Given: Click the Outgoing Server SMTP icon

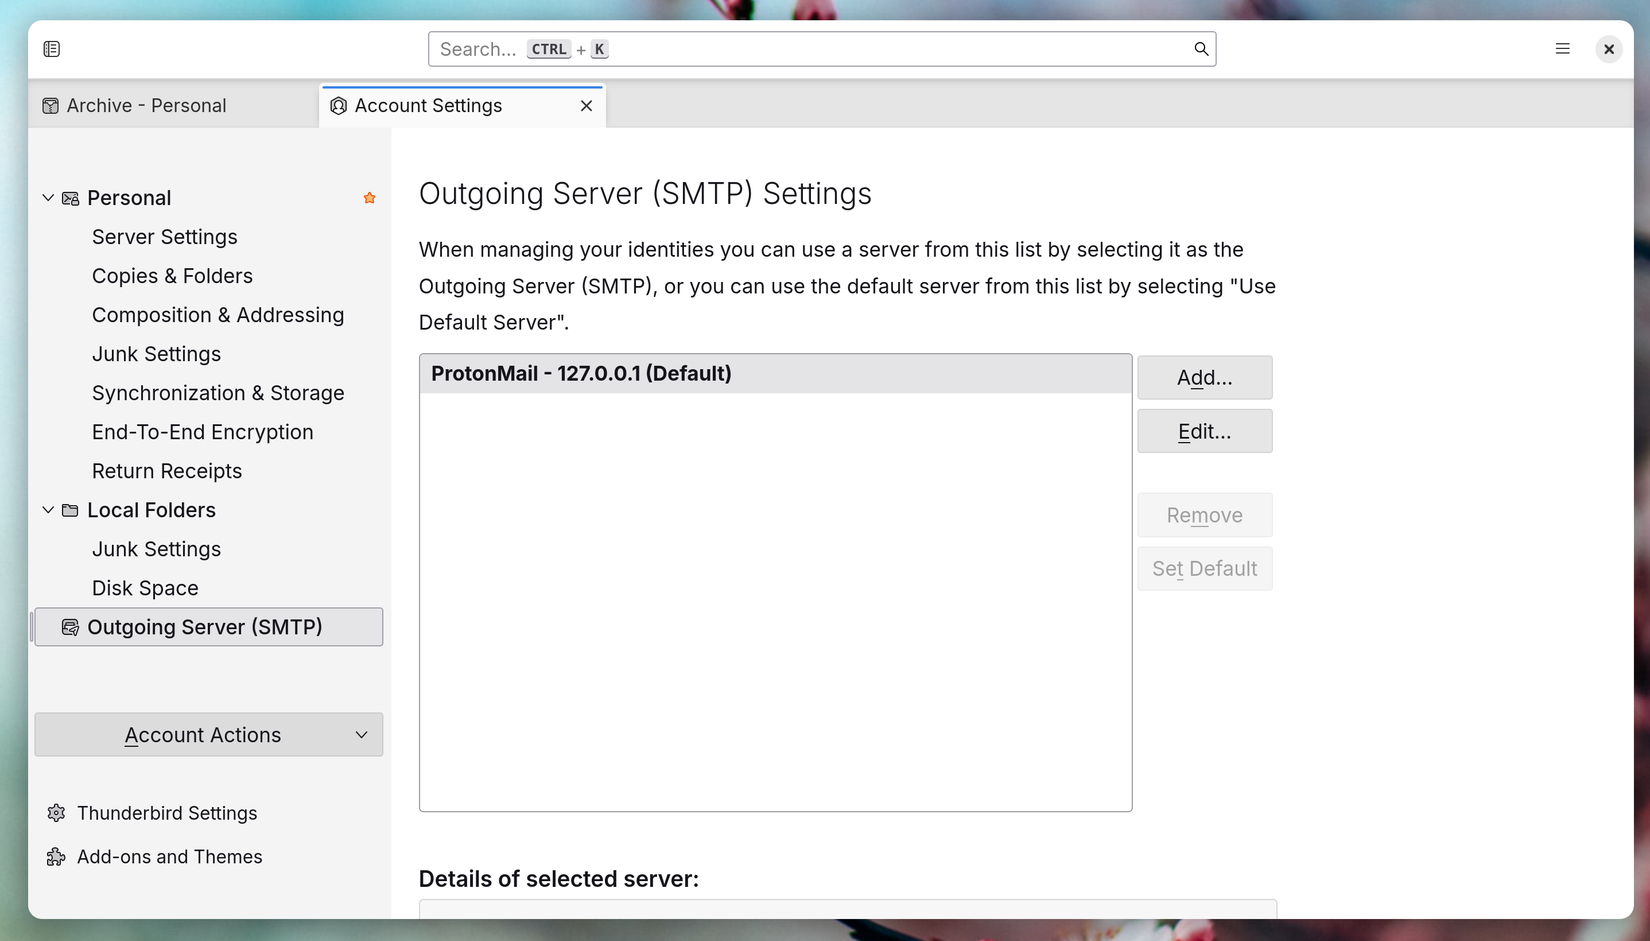Looking at the screenshot, I should (70, 627).
